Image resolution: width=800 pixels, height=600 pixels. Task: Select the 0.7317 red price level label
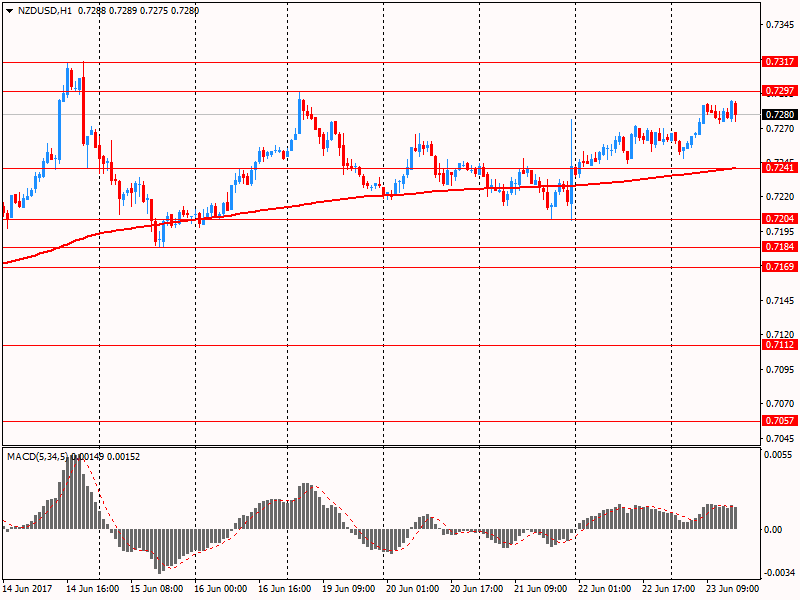pos(780,62)
